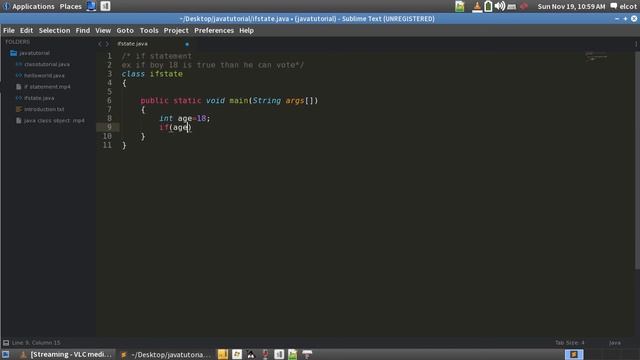Viewport: 640px width, 360px height.
Task: Click the red diamond tray icon
Action: point(524,6)
